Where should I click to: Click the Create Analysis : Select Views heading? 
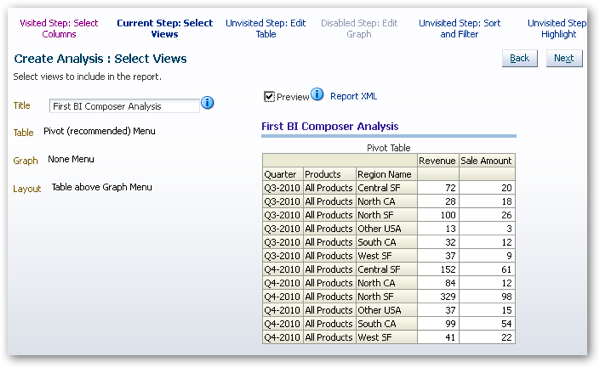(100, 59)
